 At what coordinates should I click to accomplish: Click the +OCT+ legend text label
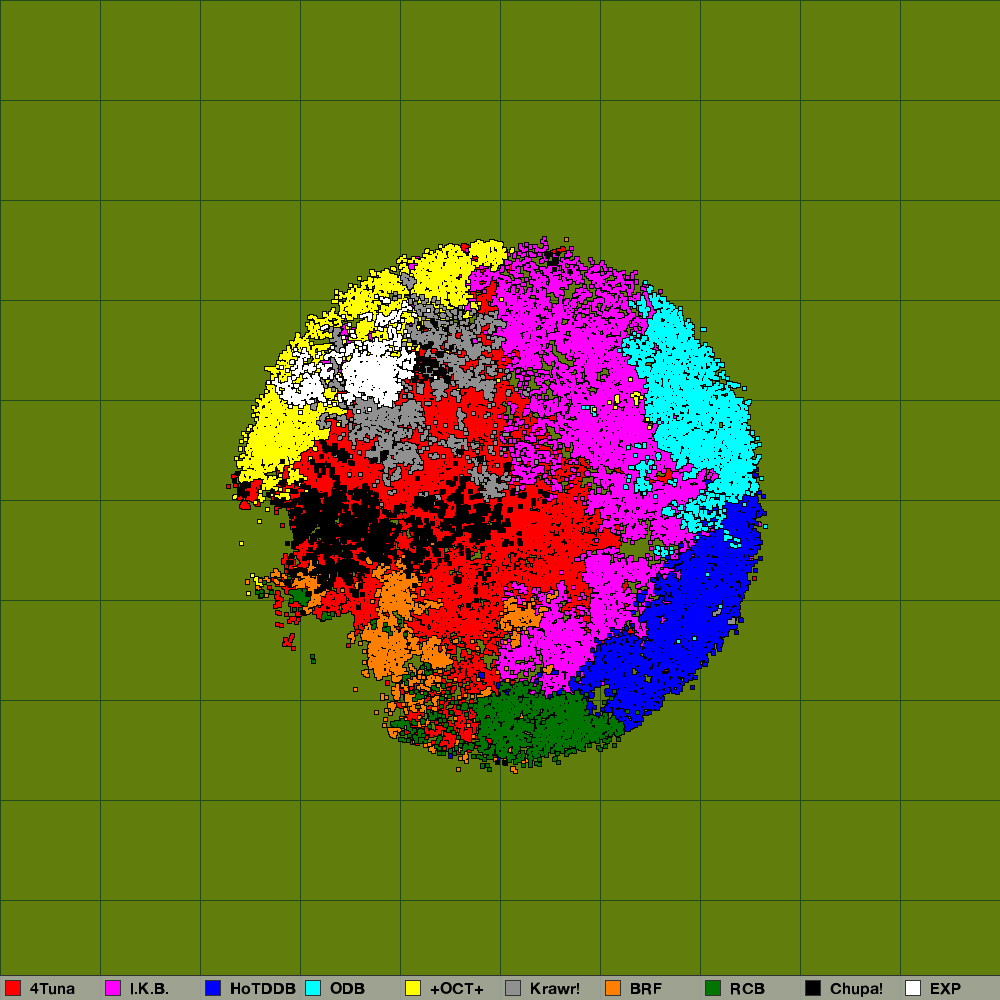tap(456, 988)
